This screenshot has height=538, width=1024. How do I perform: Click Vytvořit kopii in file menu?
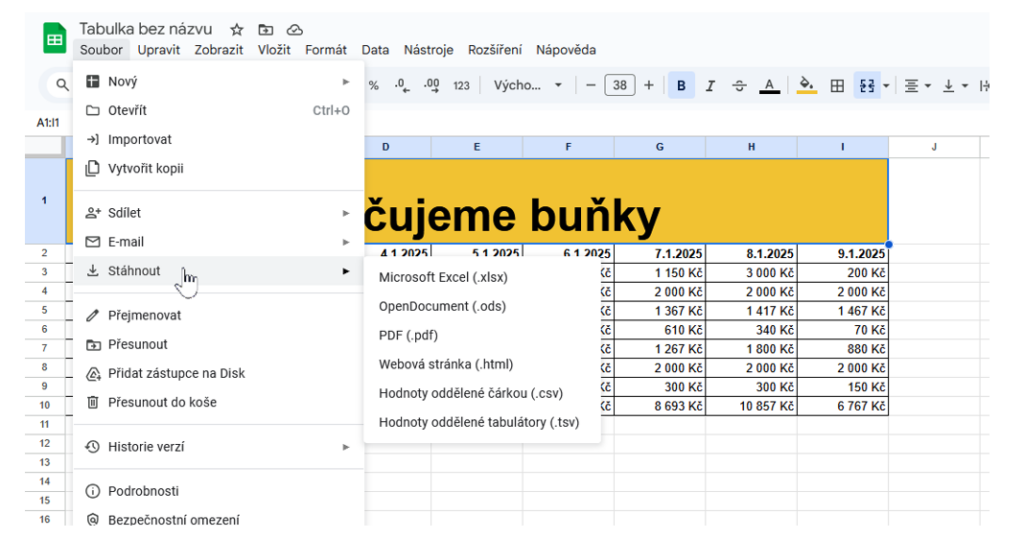pyautogui.click(x=146, y=168)
